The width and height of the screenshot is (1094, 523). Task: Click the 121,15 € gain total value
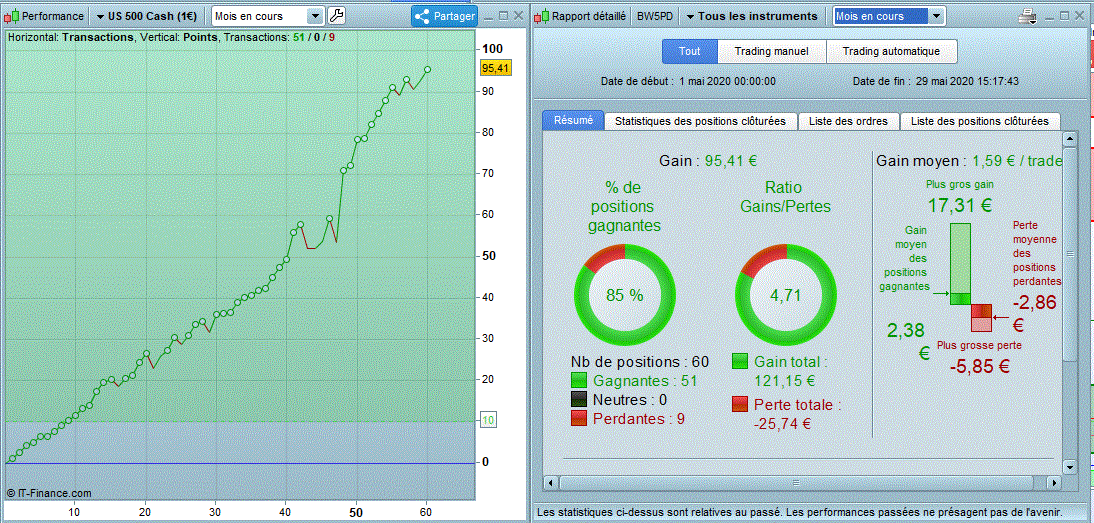(785, 381)
